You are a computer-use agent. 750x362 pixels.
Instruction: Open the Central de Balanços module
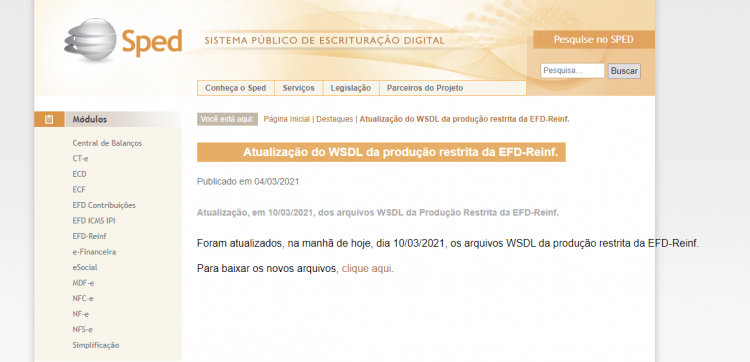click(x=107, y=143)
